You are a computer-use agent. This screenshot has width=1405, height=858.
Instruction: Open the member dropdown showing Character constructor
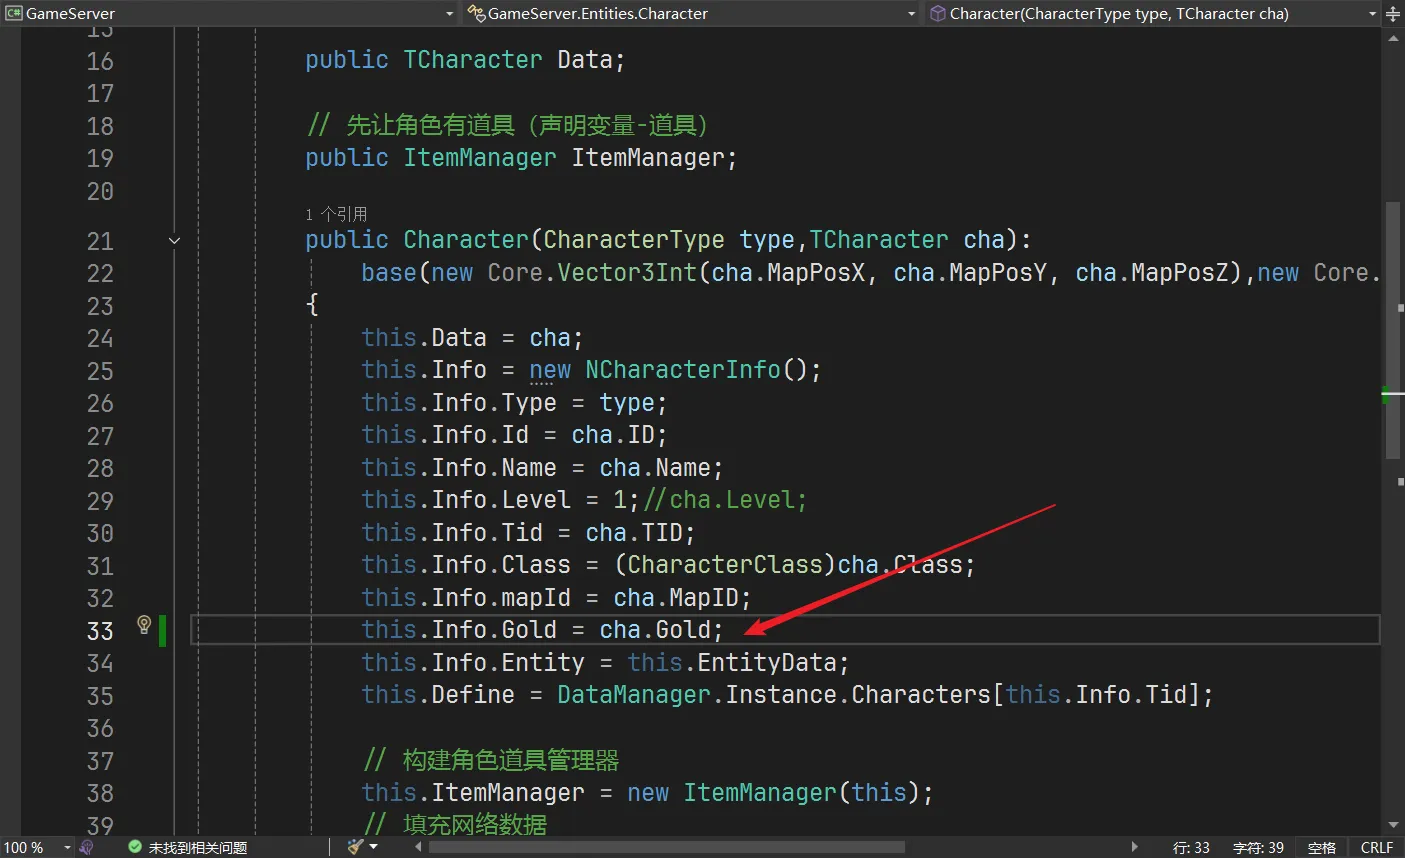(1372, 14)
